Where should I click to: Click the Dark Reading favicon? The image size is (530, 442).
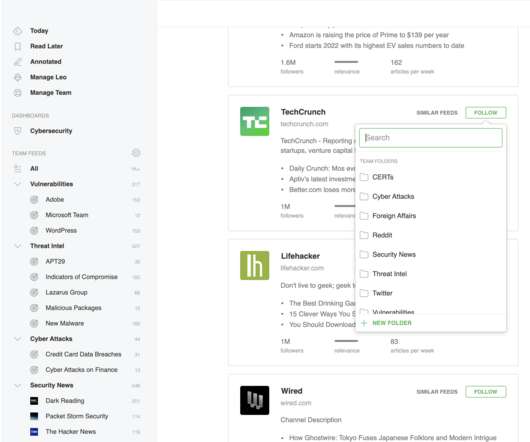34,401
